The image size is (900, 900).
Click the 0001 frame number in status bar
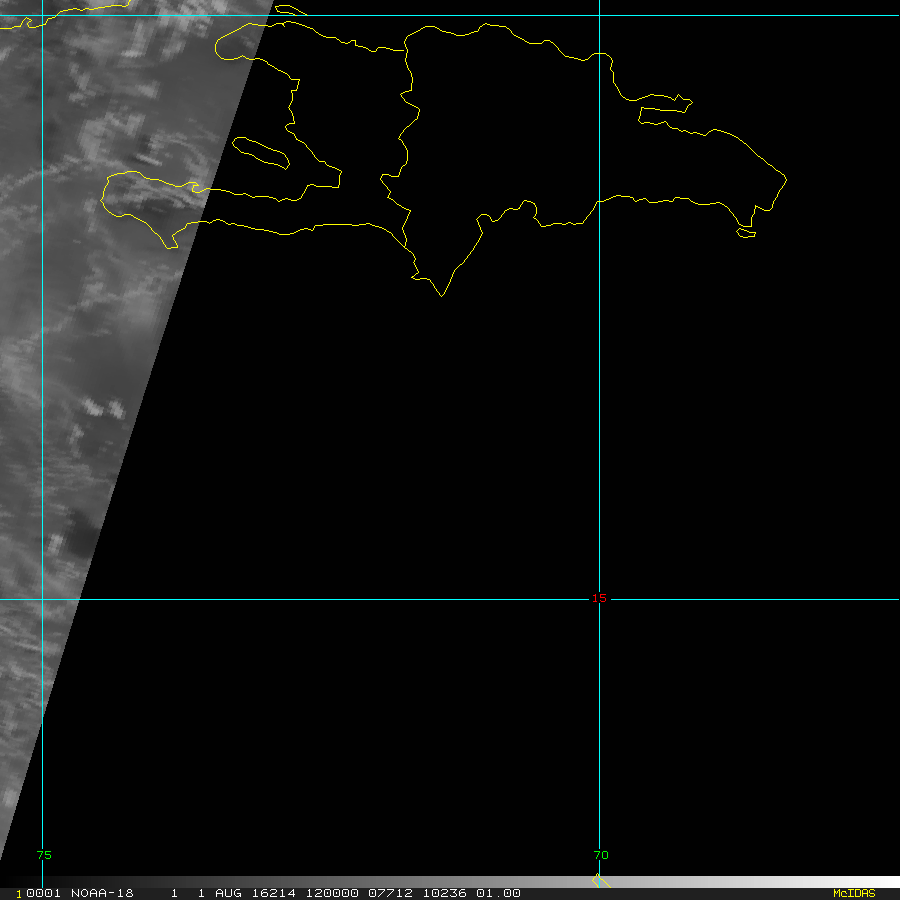[42, 893]
